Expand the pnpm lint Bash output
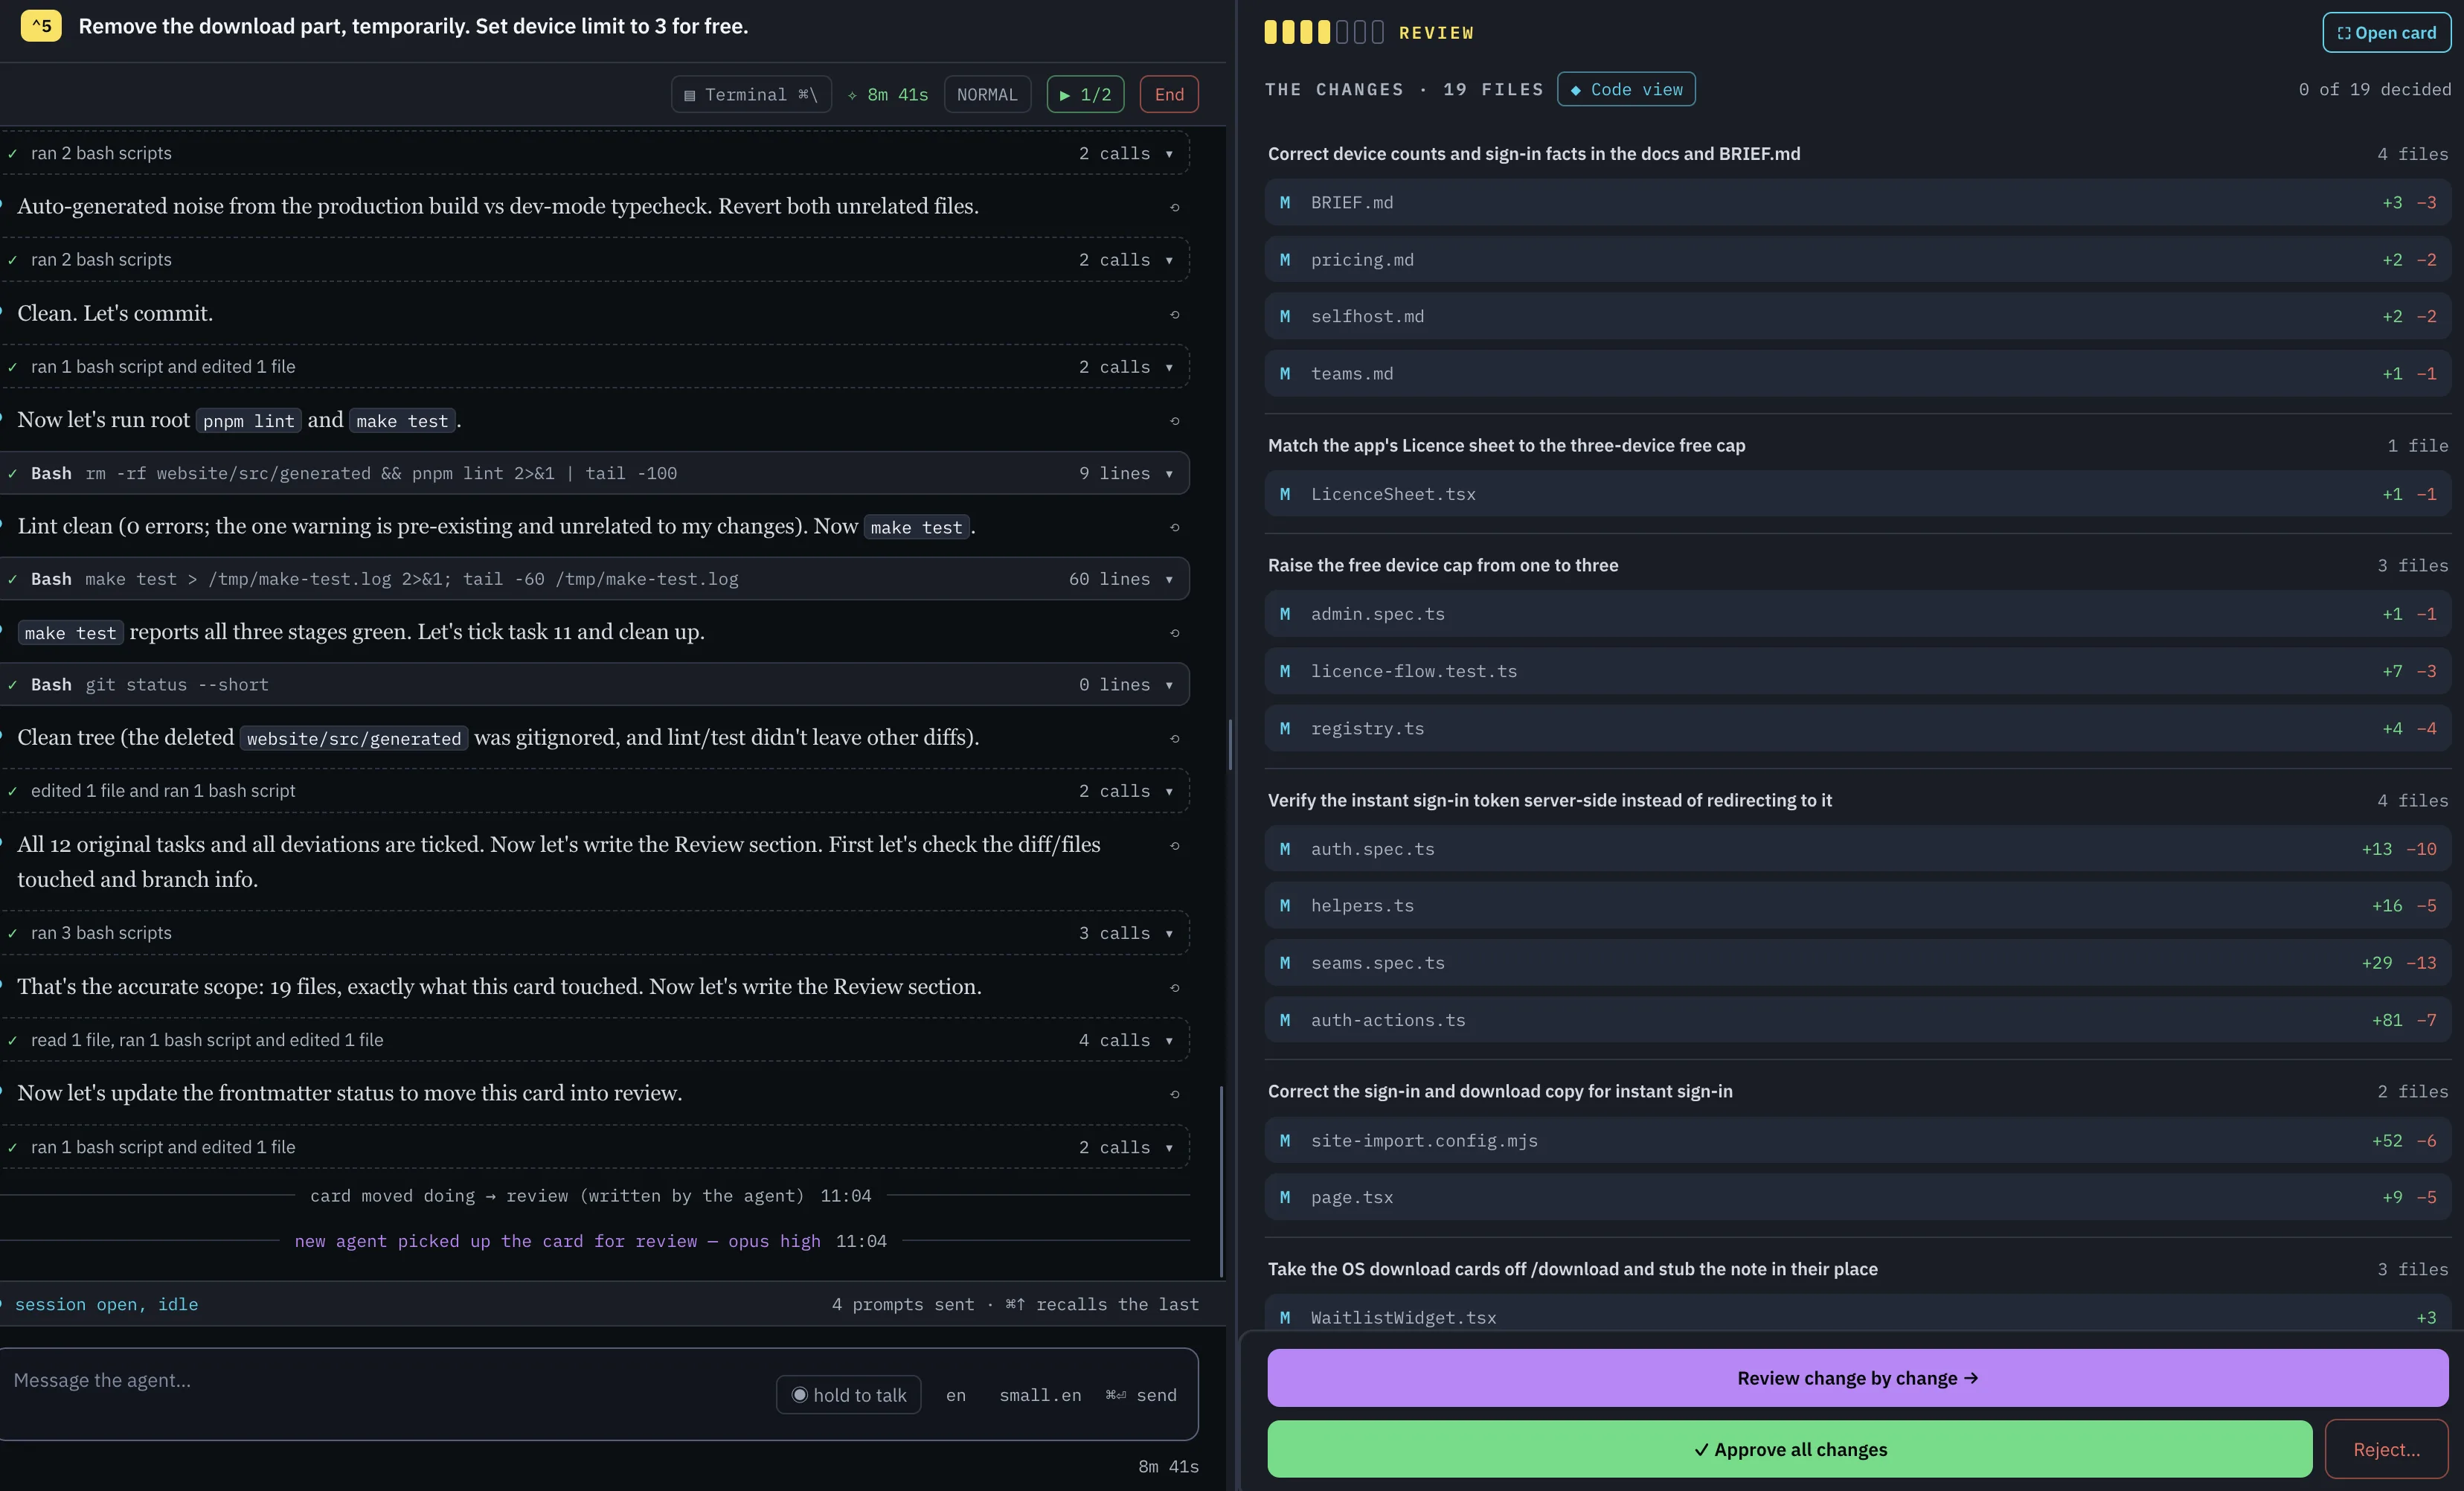The width and height of the screenshot is (2464, 1491). tap(595, 473)
